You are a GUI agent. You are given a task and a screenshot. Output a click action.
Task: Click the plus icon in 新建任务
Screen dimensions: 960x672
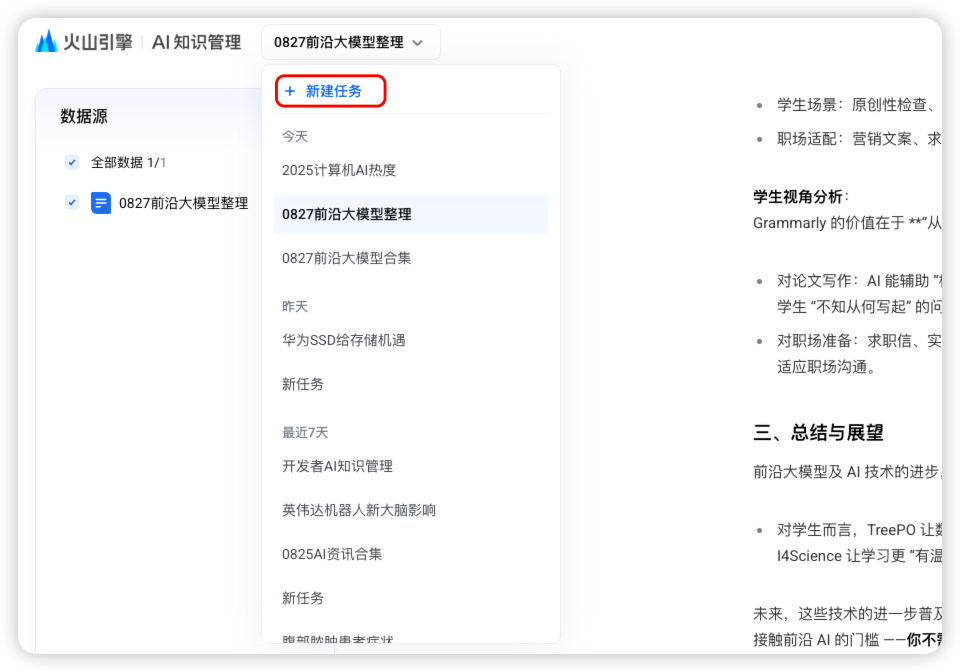pyautogui.click(x=290, y=91)
